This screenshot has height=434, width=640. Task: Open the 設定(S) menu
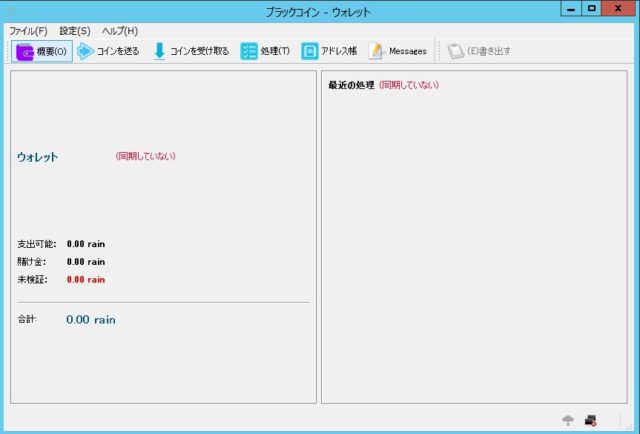click(x=75, y=31)
